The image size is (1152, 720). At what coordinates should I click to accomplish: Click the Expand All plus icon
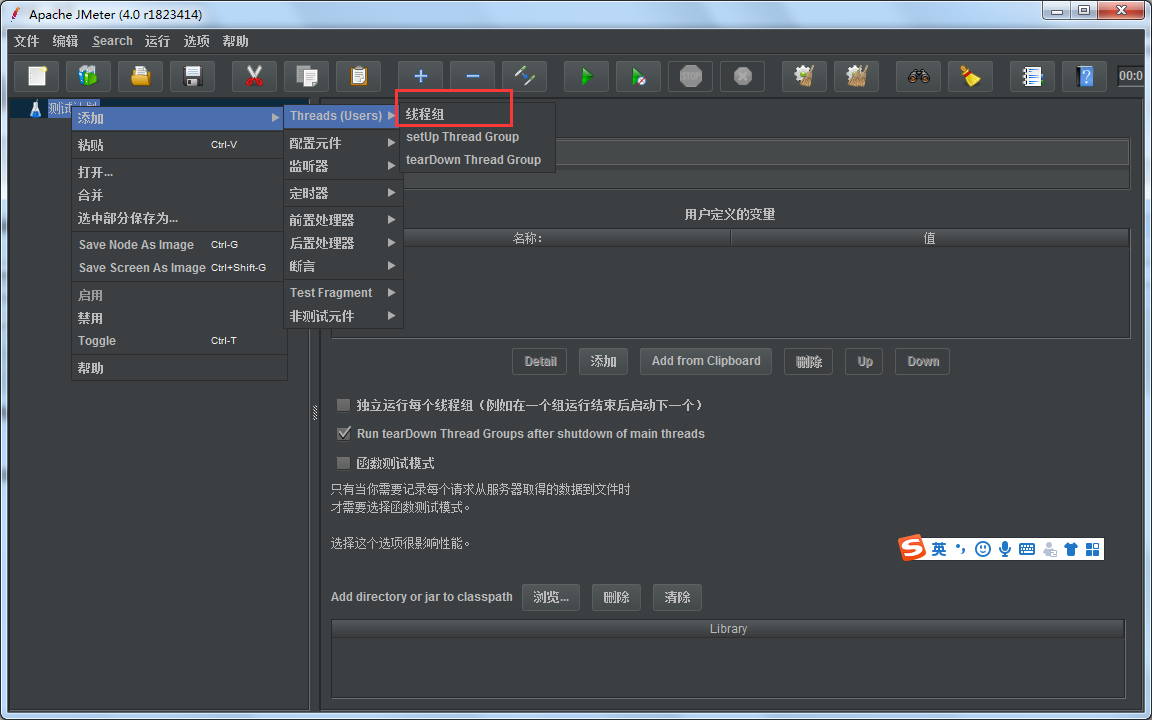[x=420, y=76]
